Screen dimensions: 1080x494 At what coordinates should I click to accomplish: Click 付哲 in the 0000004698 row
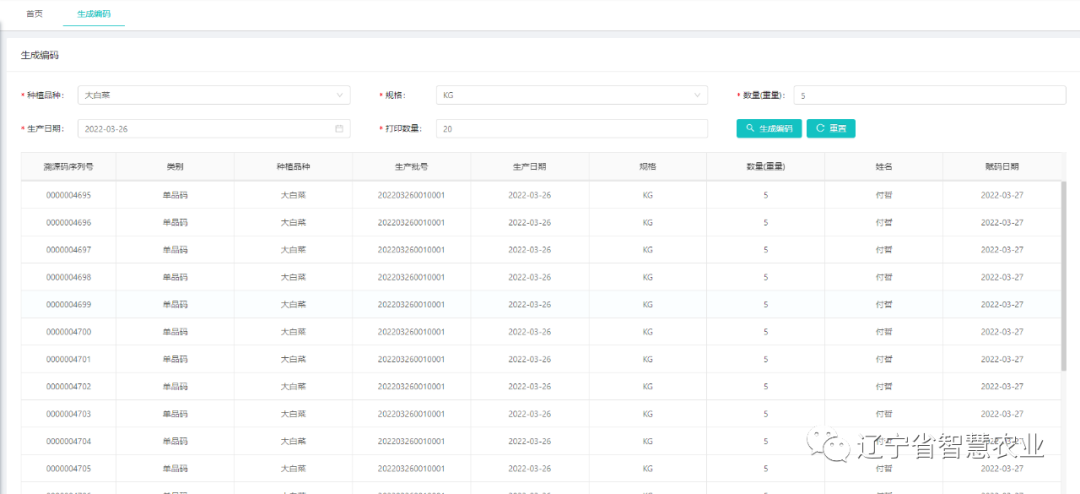click(884, 277)
